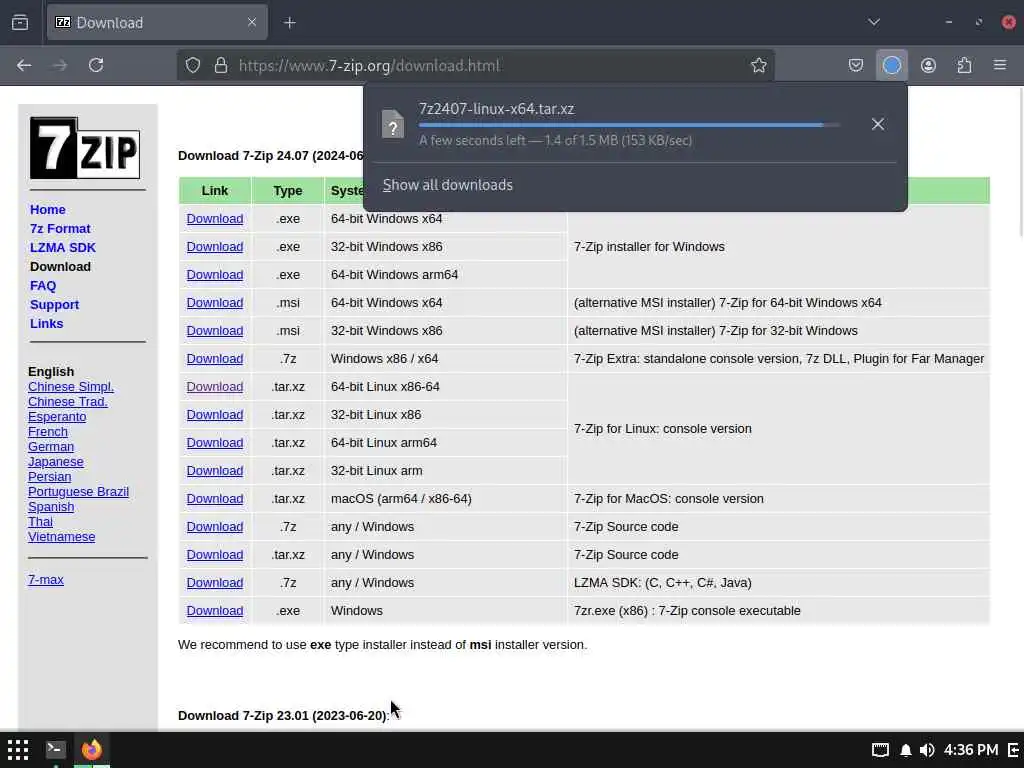1024x768 pixels.
Task: Open the Support page
Action: [54, 304]
